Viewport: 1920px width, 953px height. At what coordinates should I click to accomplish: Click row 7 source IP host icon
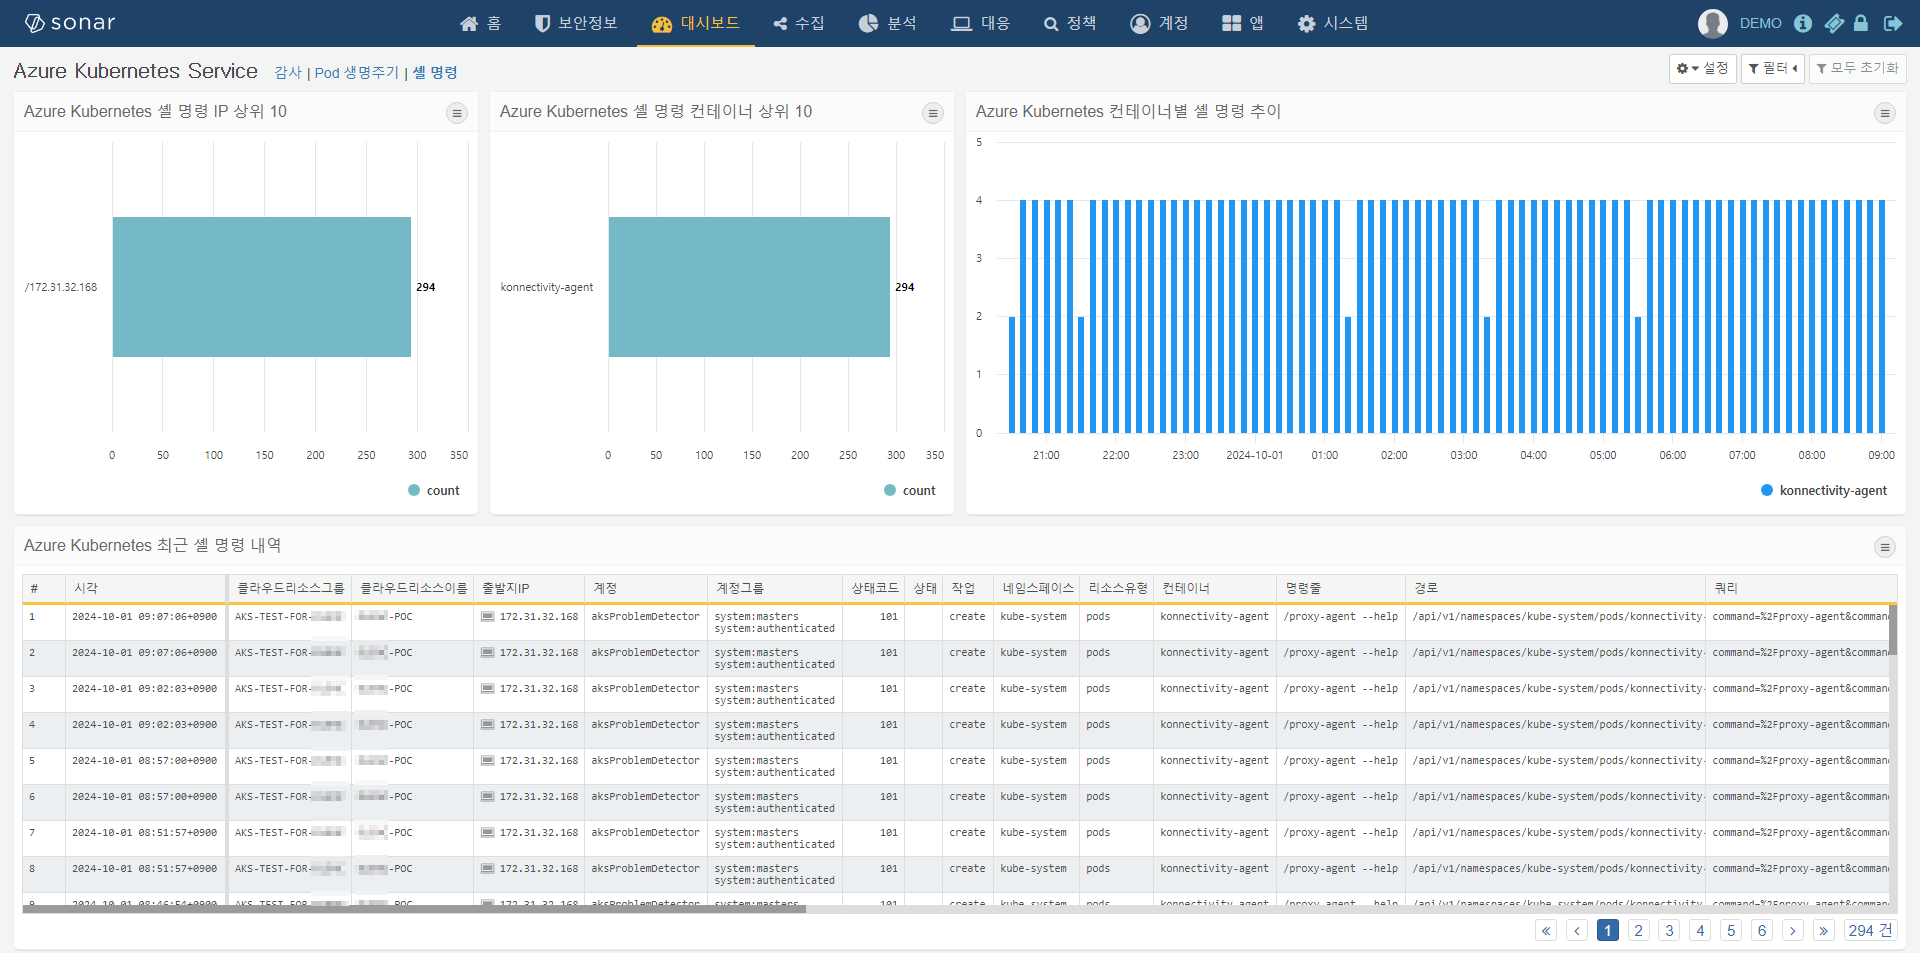pos(488,833)
